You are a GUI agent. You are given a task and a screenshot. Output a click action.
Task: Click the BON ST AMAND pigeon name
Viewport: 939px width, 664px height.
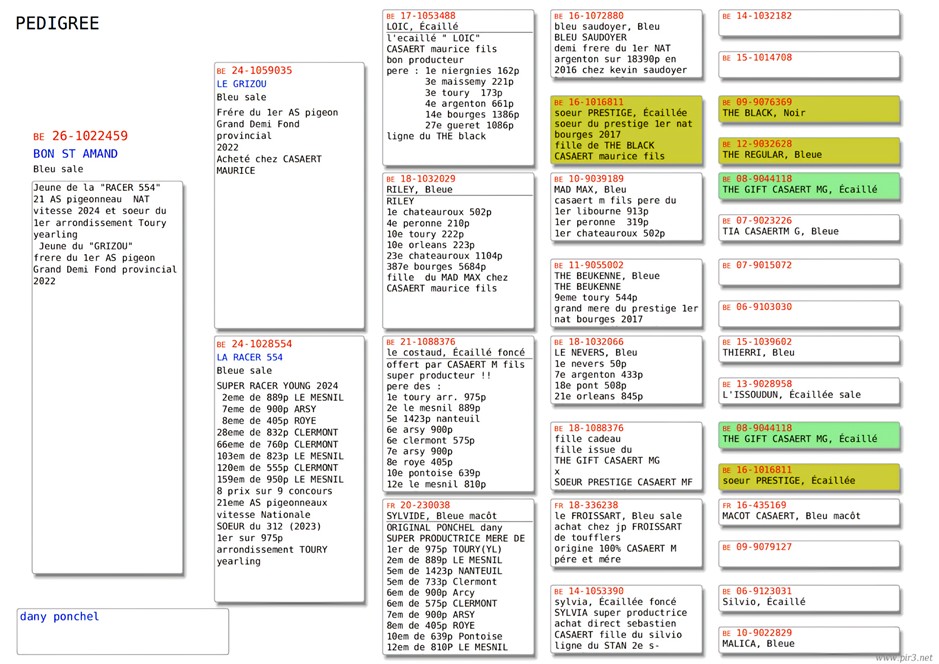pos(75,154)
